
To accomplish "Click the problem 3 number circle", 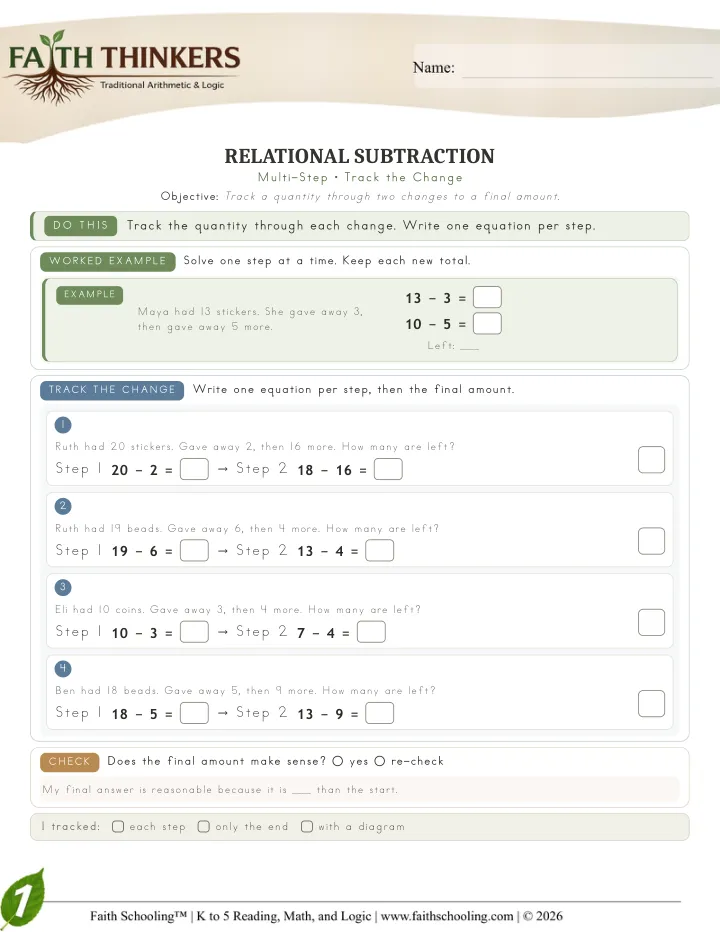I will 63,587.
